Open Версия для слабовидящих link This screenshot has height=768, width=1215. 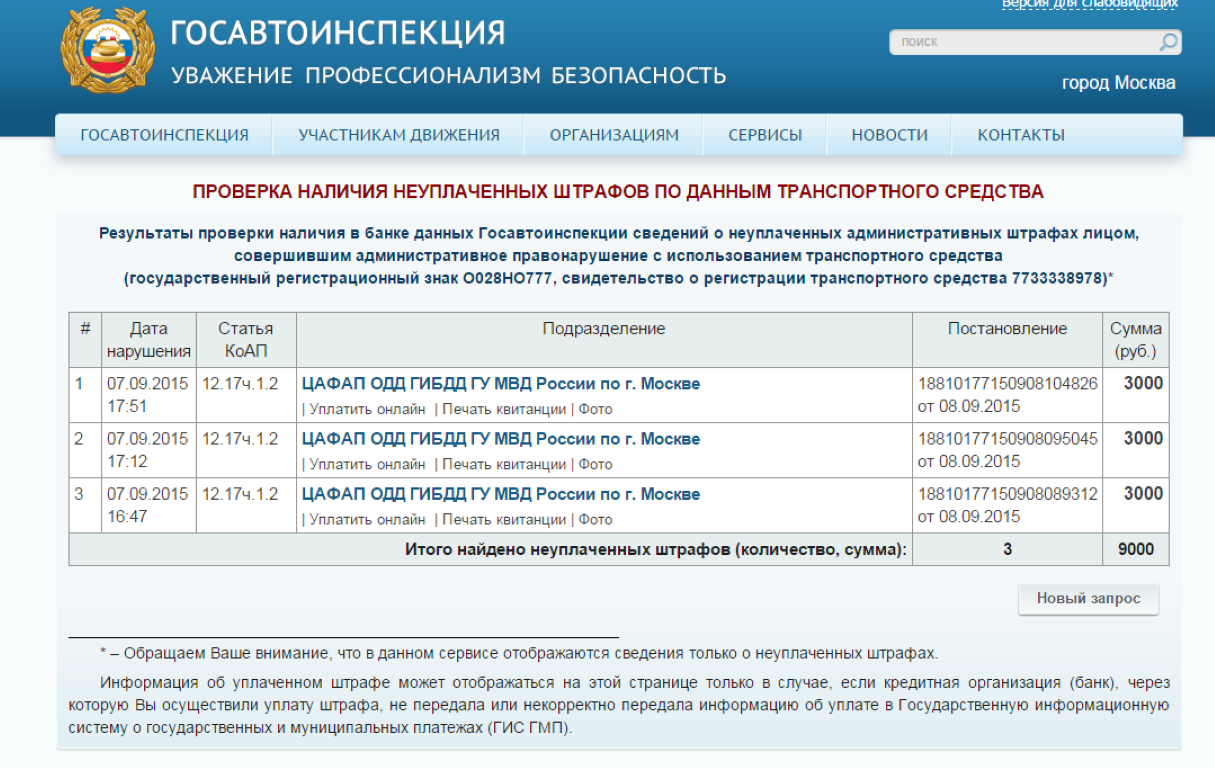(x=1089, y=4)
